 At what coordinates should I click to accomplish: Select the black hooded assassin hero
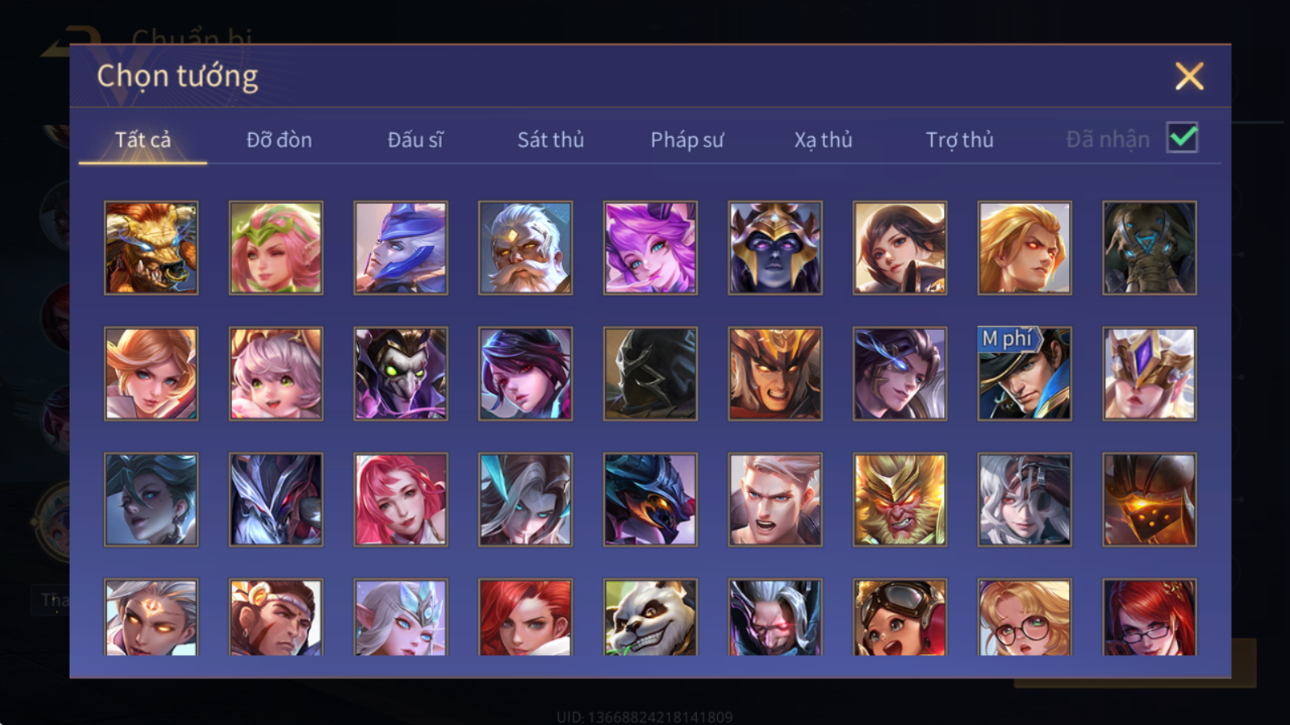coord(650,373)
